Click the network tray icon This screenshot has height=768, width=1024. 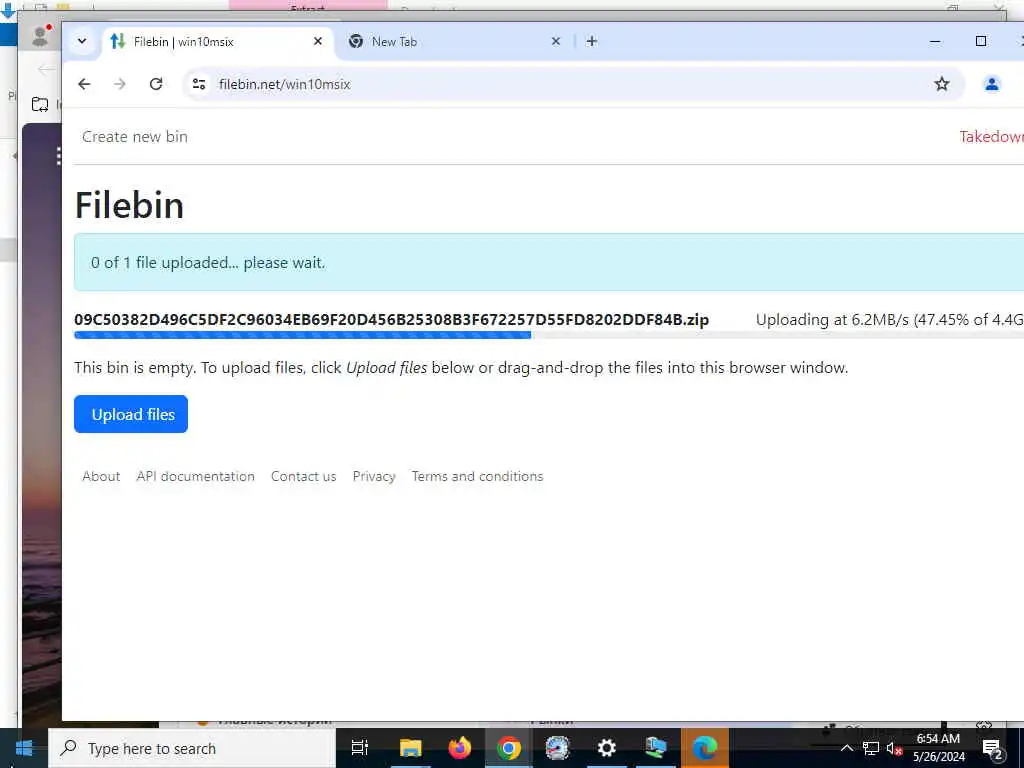[871, 748]
